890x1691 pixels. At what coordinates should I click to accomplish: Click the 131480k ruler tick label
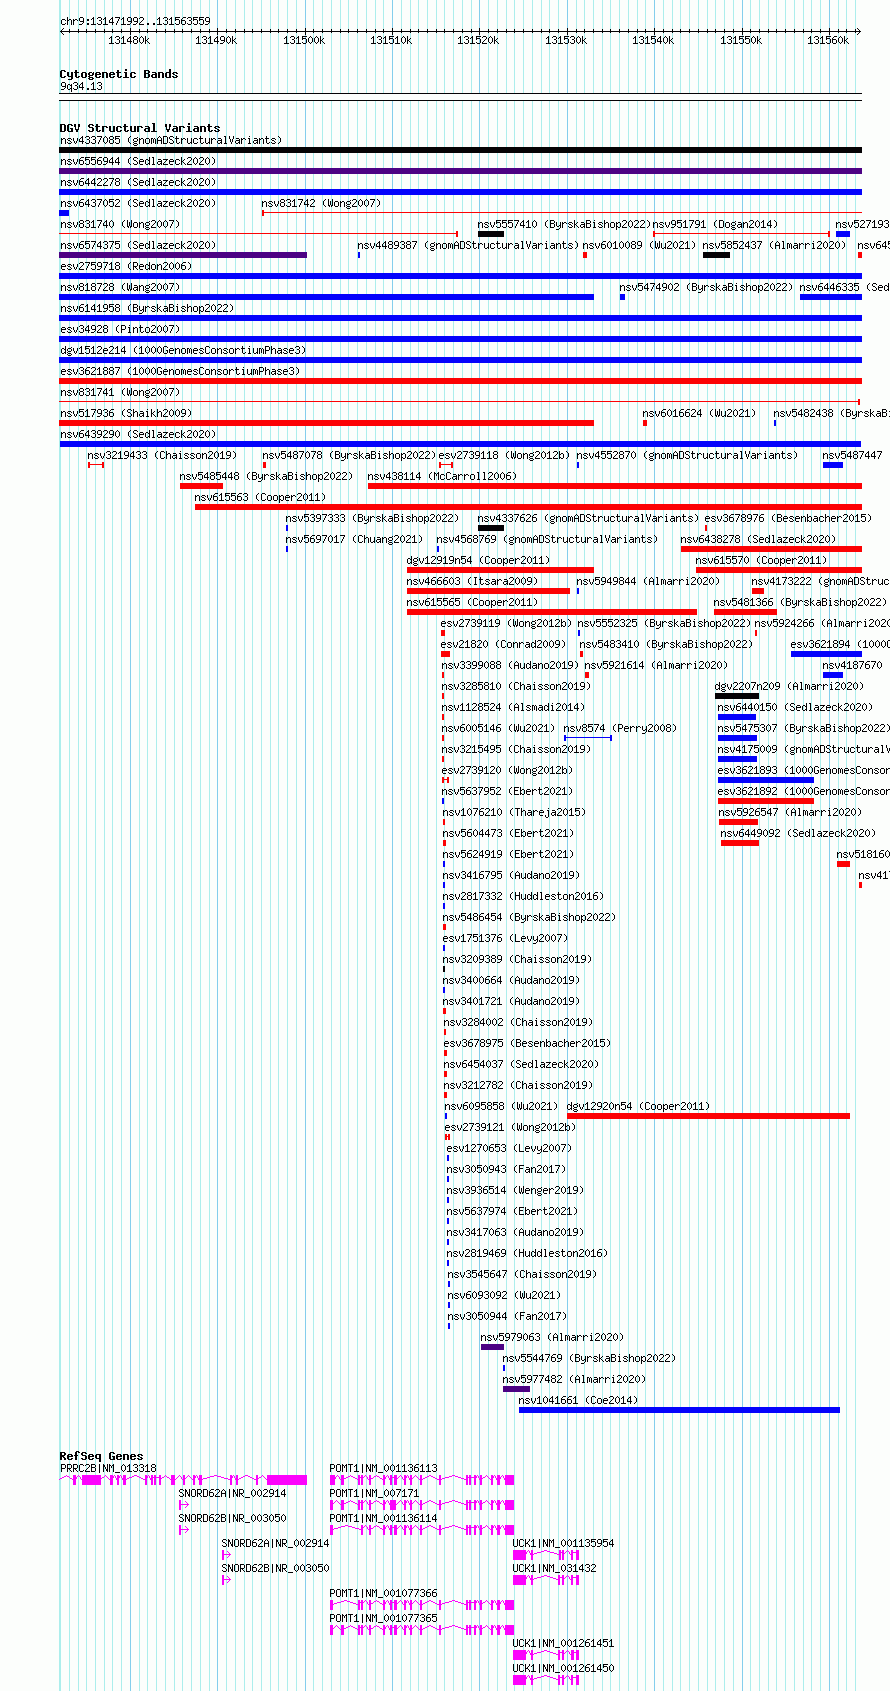pyautogui.click(x=129, y=40)
